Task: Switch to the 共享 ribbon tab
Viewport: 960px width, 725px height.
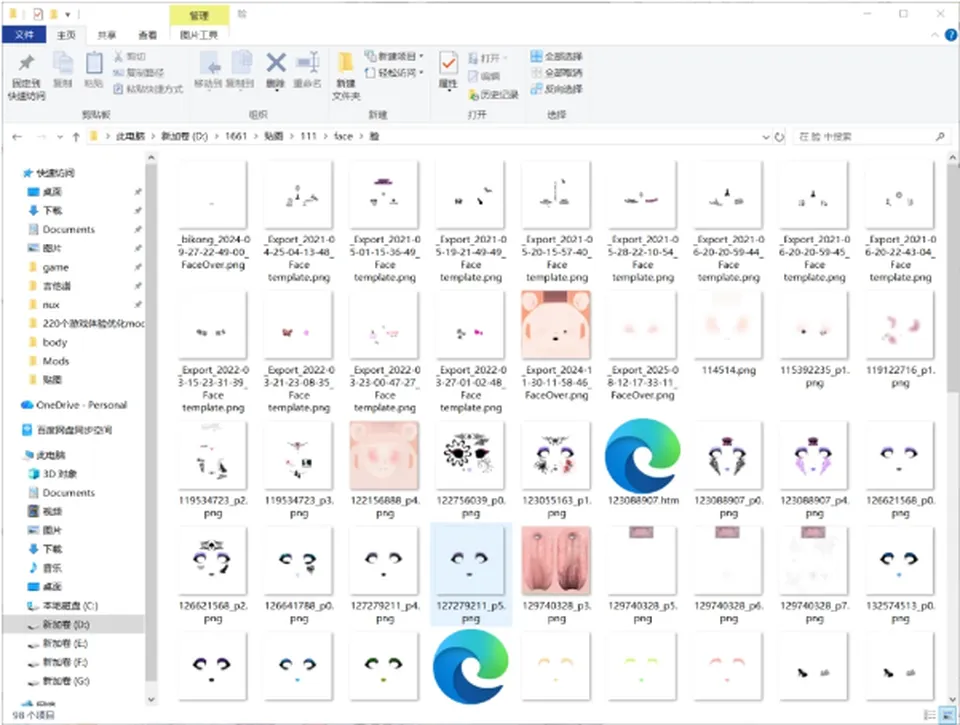Action: [107, 36]
